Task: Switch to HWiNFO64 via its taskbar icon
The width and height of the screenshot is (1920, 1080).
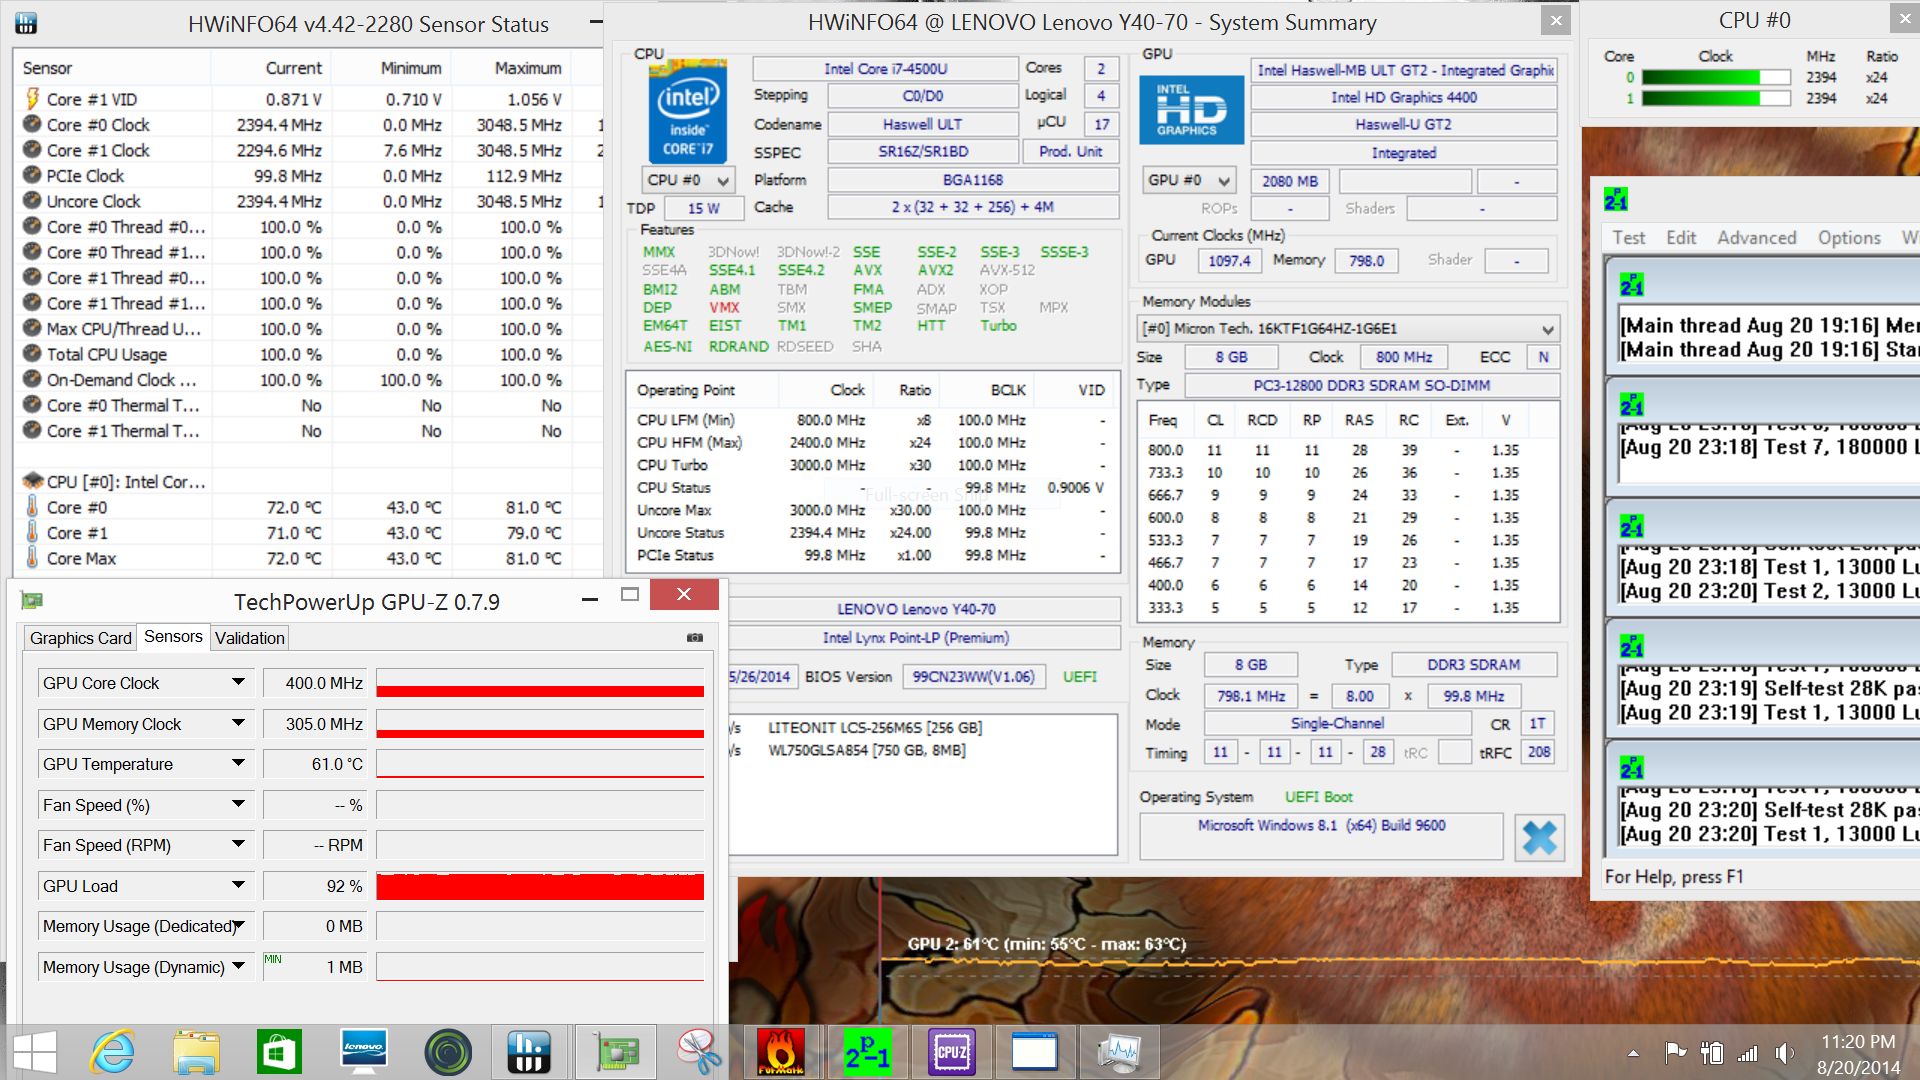Action: (x=530, y=1052)
